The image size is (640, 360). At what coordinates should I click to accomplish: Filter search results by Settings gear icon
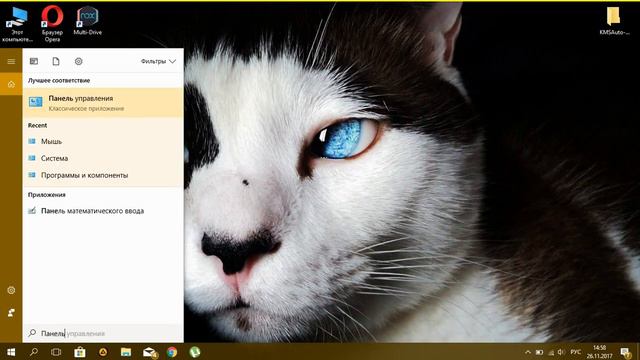78,61
